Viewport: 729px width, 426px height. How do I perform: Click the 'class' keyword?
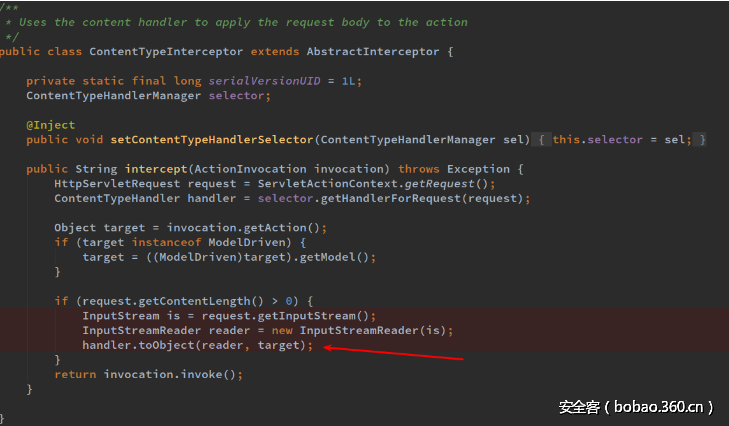[x=64, y=52]
